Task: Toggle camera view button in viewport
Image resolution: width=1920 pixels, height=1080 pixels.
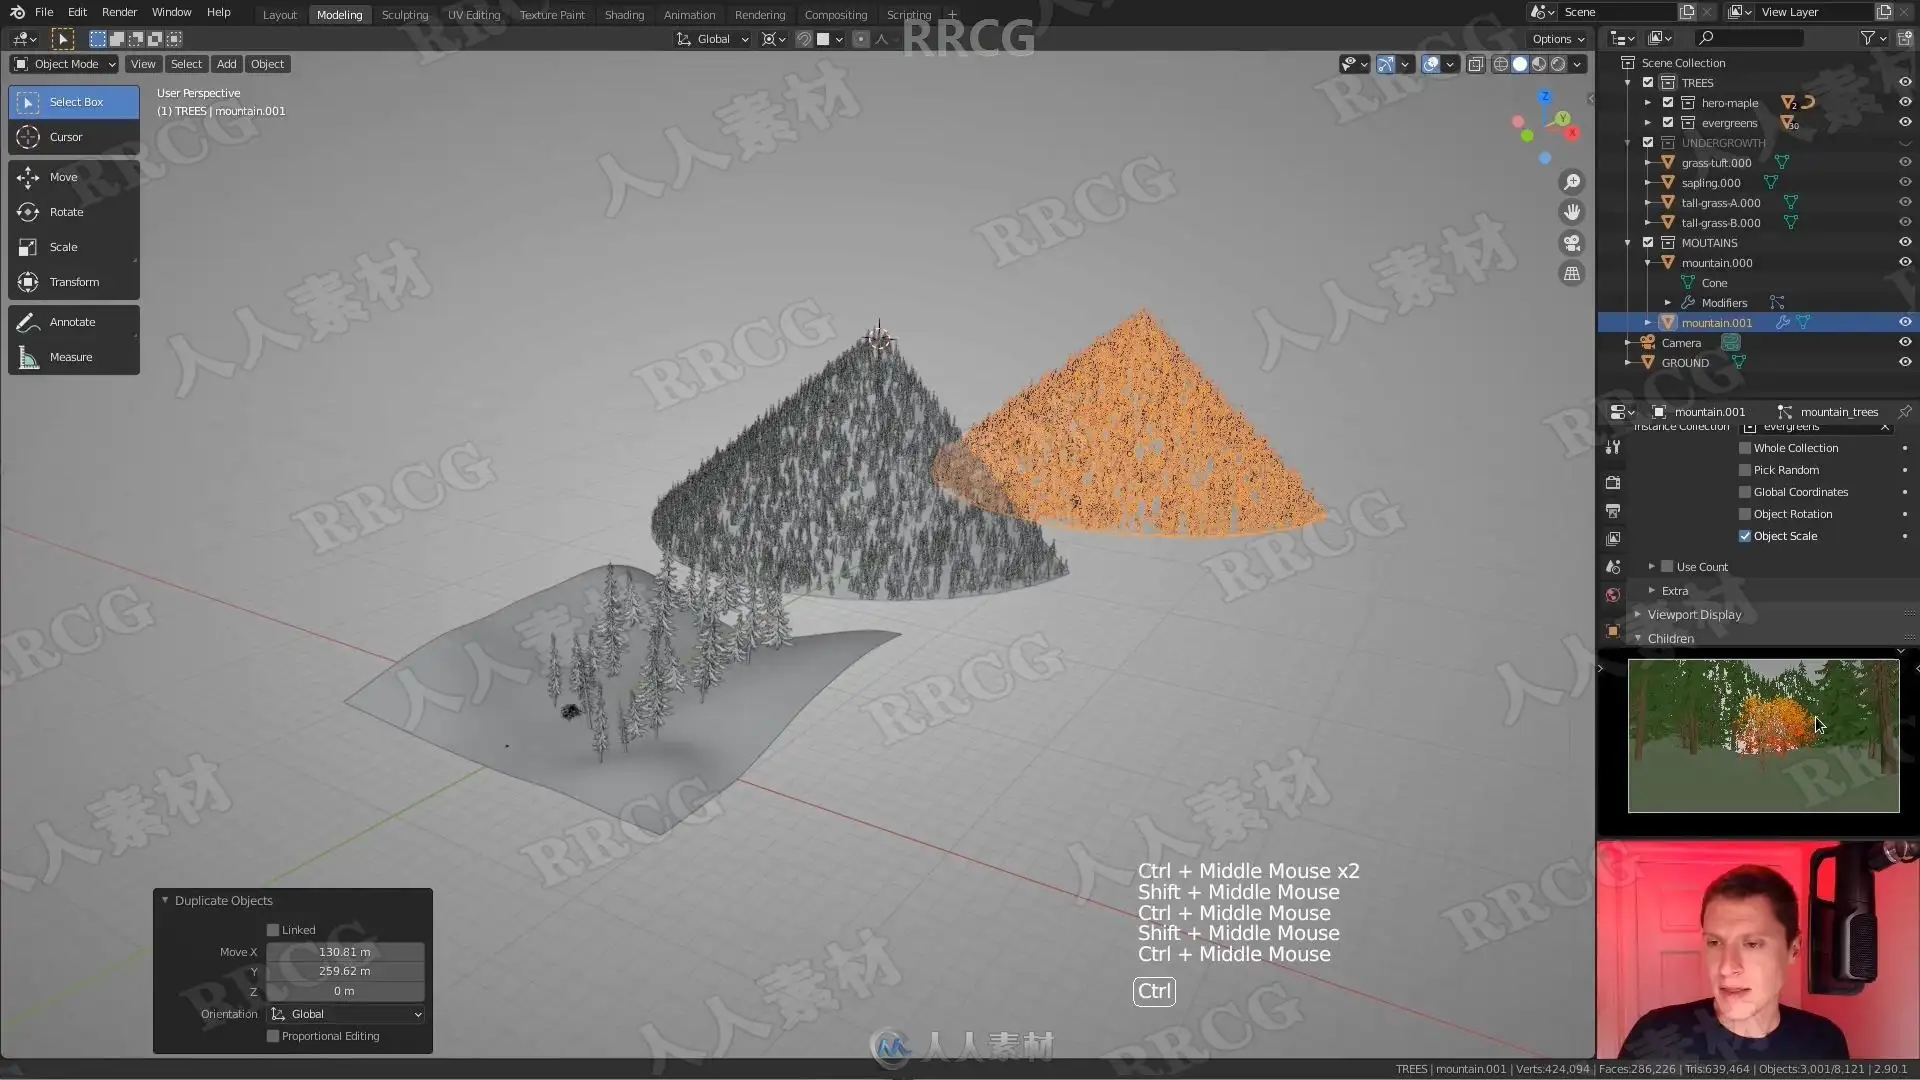Action: click(1572, 243)
